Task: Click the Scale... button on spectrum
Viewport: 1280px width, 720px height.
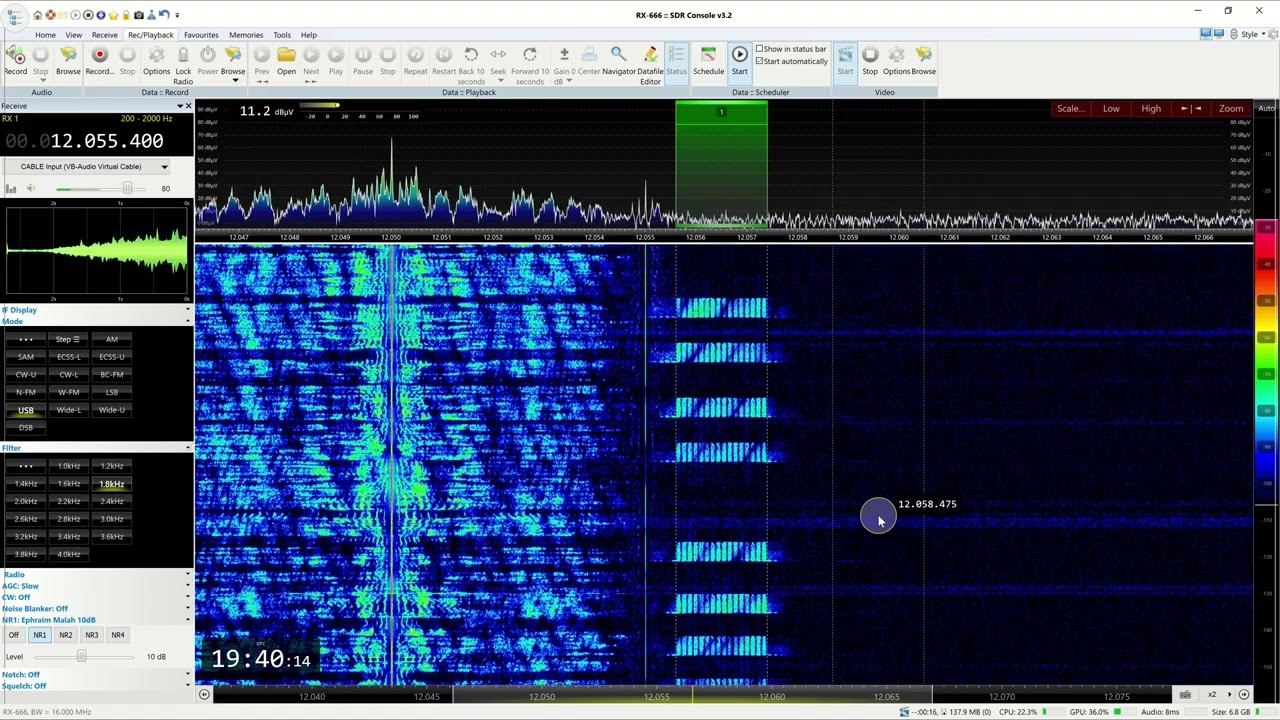Action: coord(1070,109)
